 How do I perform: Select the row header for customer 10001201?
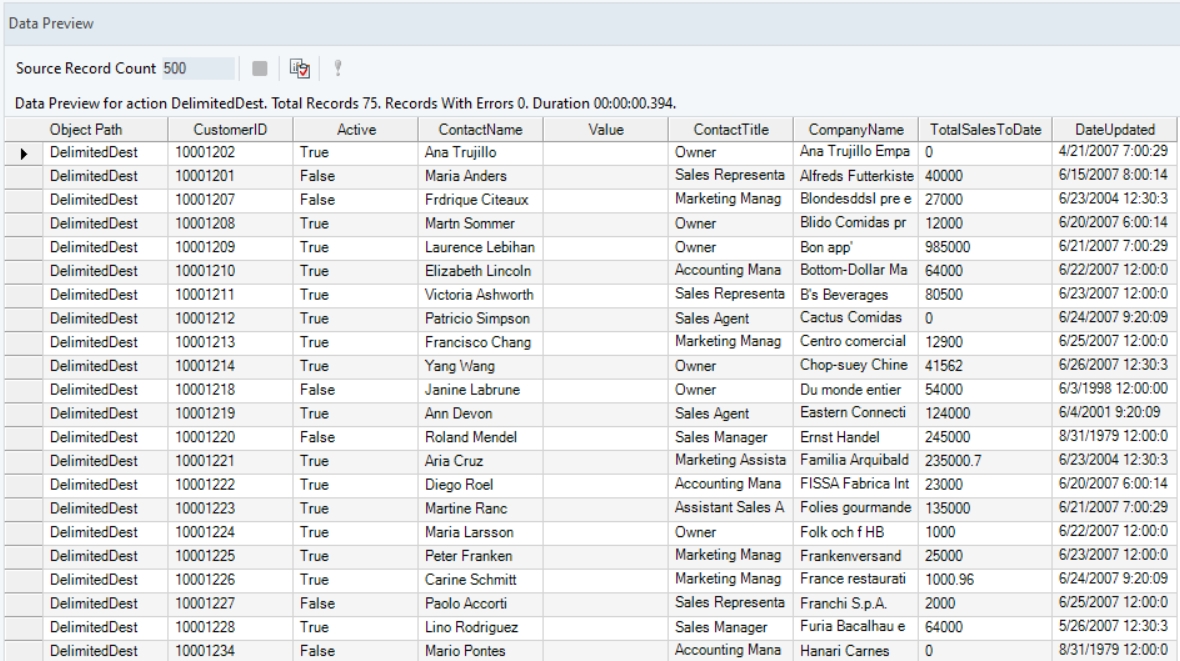pyautogui.click(x=21, y=175)
